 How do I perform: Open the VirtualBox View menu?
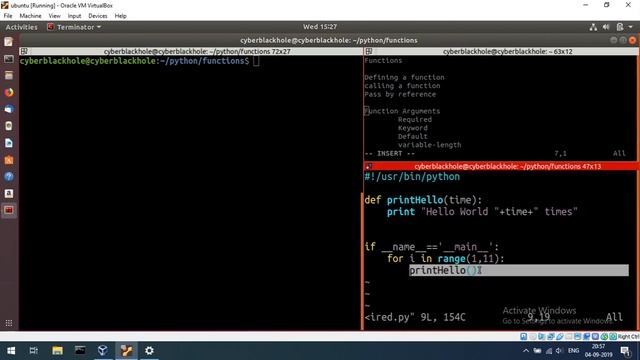[54, 16]
